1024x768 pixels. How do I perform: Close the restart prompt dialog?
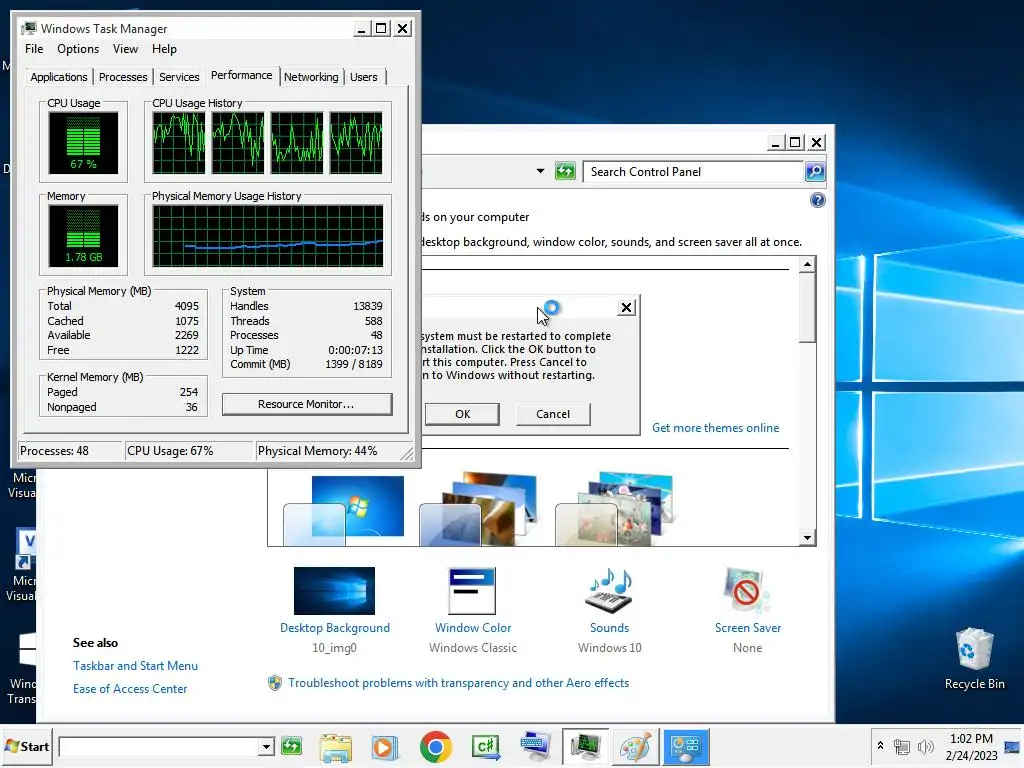626,308
